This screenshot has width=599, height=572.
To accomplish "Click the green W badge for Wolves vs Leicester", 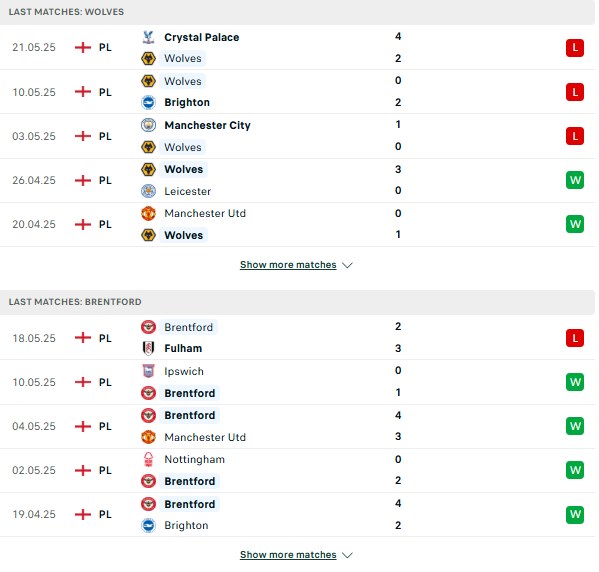I will click(x=575, y=180).
